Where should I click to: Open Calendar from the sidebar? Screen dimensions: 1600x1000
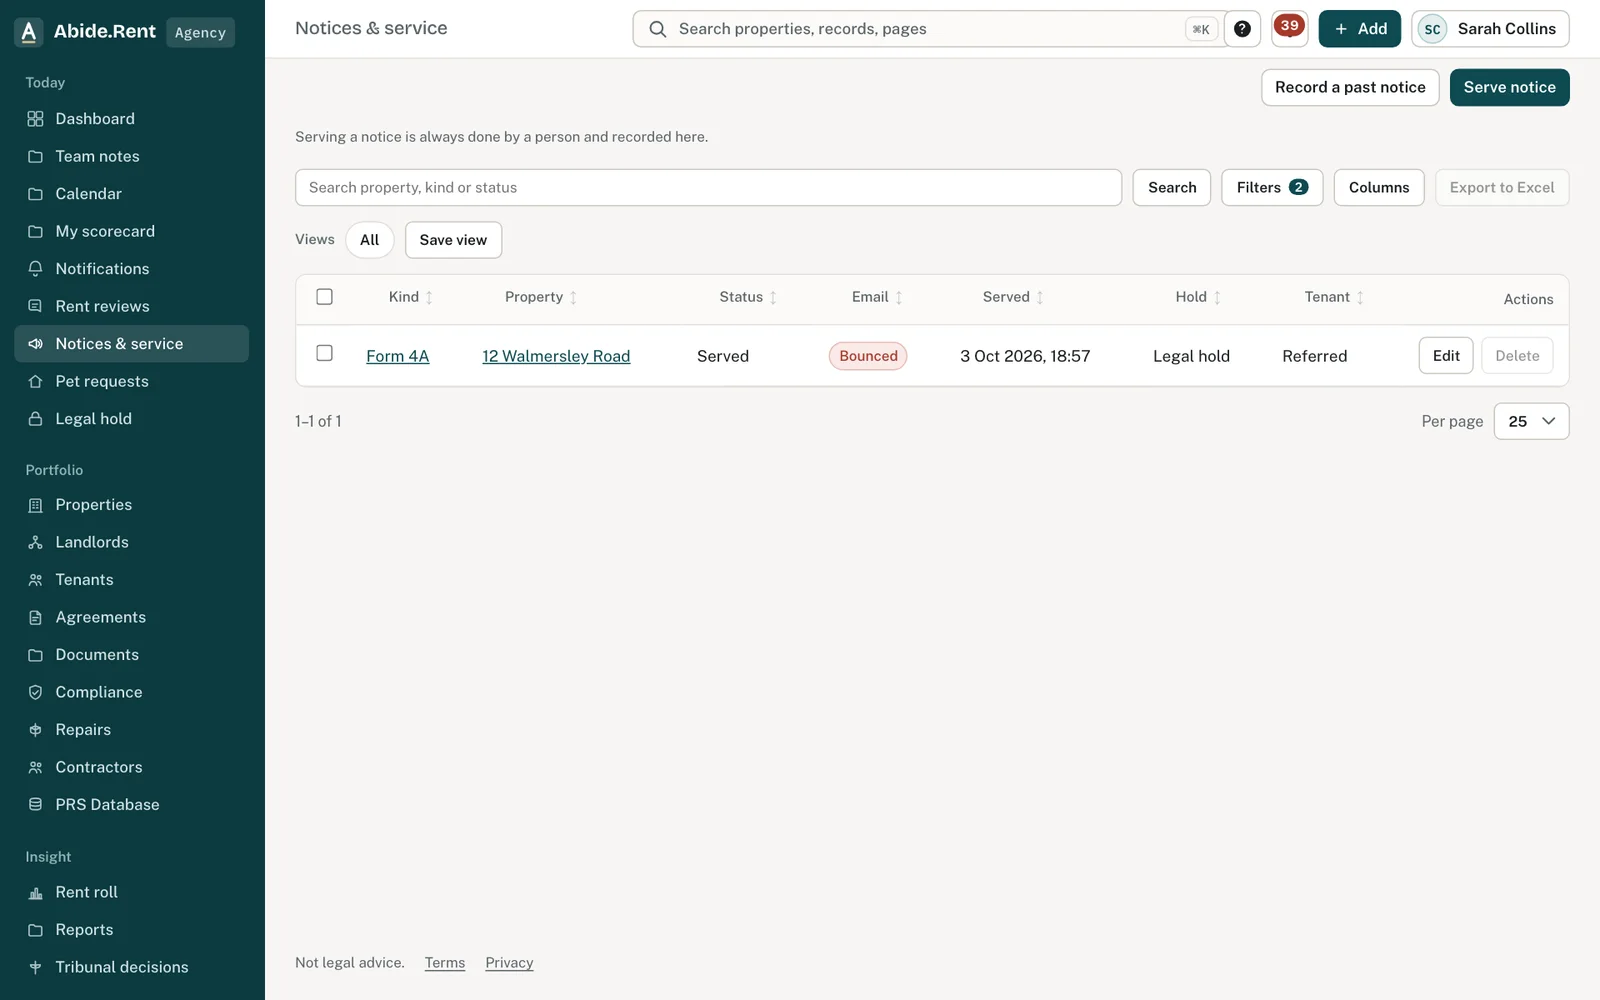coord(131,194)
